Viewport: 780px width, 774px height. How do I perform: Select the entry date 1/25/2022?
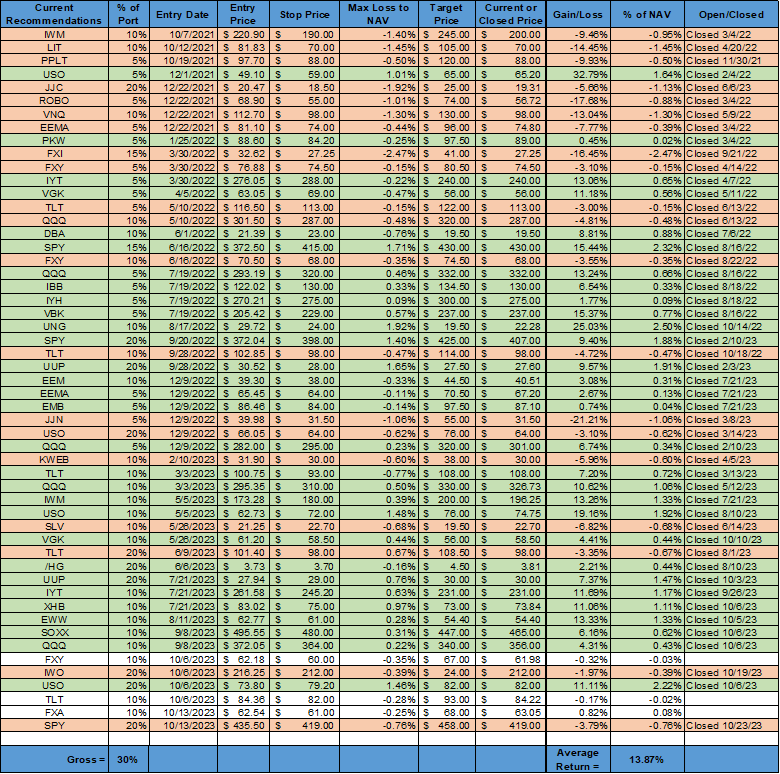tap(183, 140)
